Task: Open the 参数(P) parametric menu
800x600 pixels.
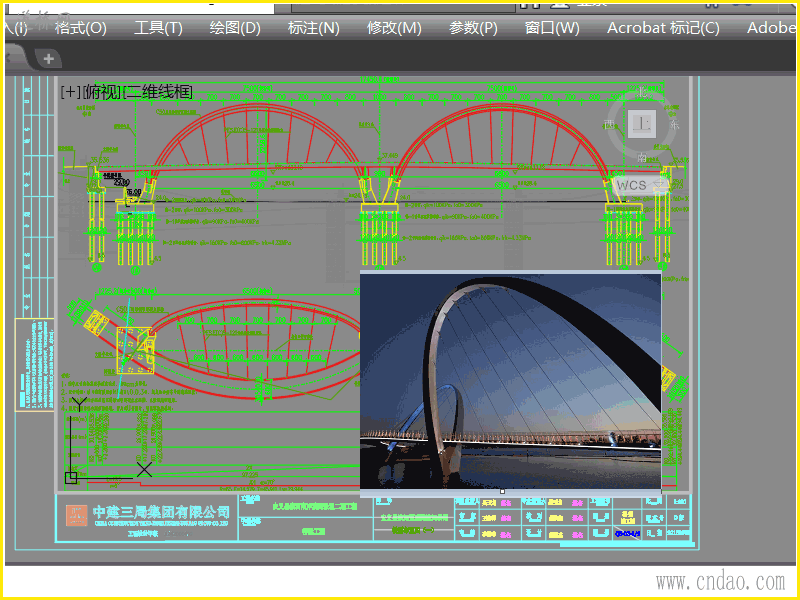Action: point(473,27)
